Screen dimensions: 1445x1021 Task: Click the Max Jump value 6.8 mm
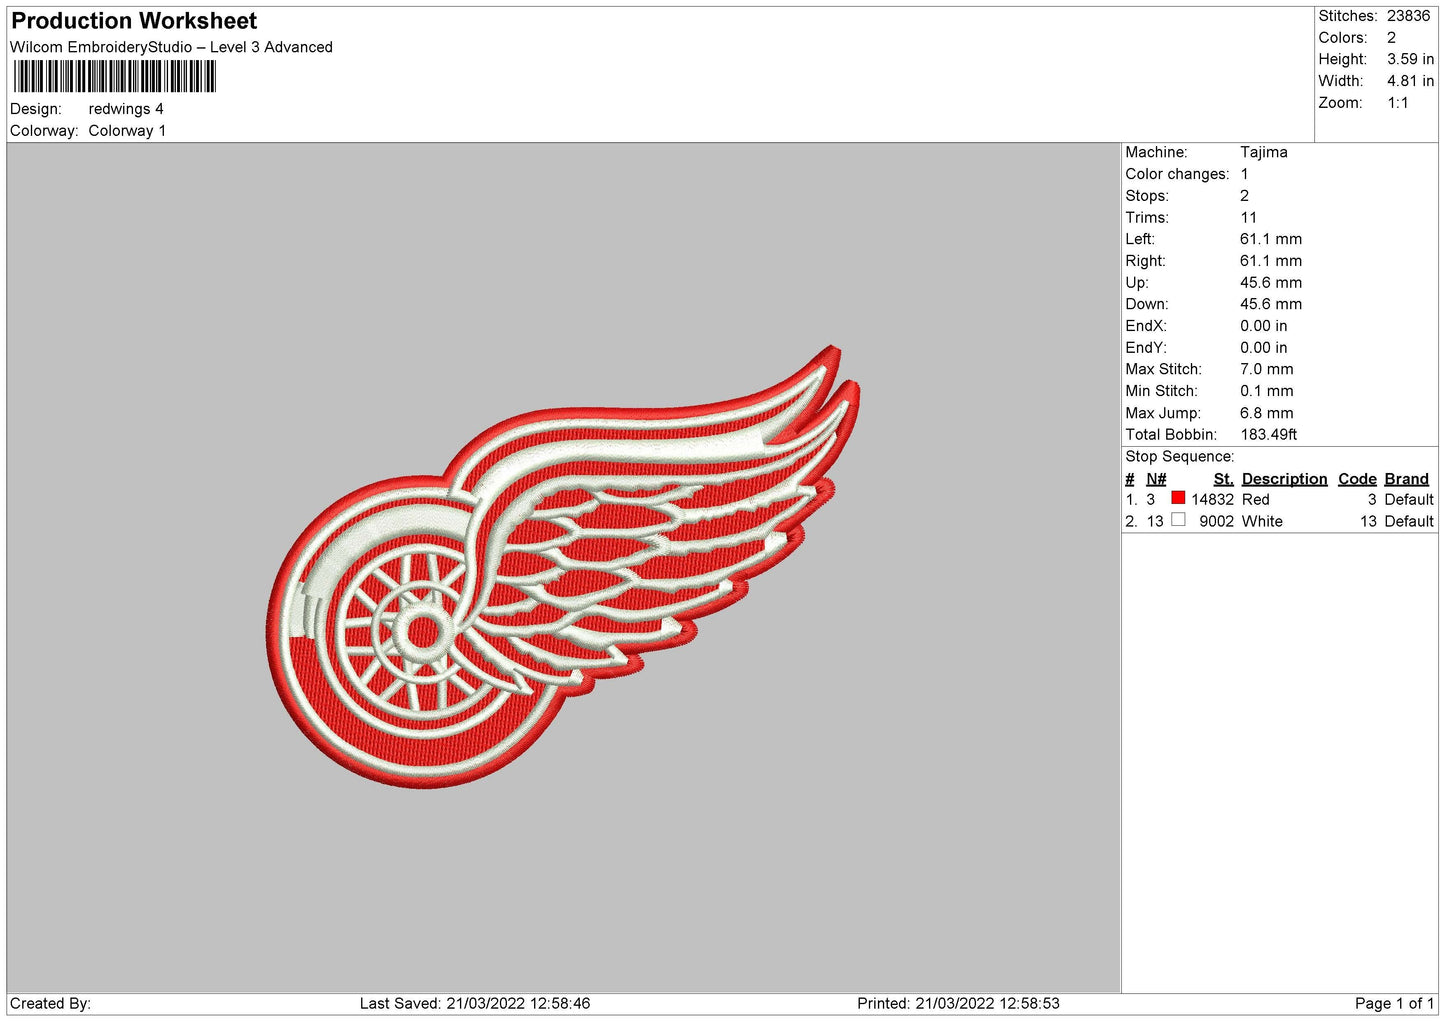click(1267, 413)
